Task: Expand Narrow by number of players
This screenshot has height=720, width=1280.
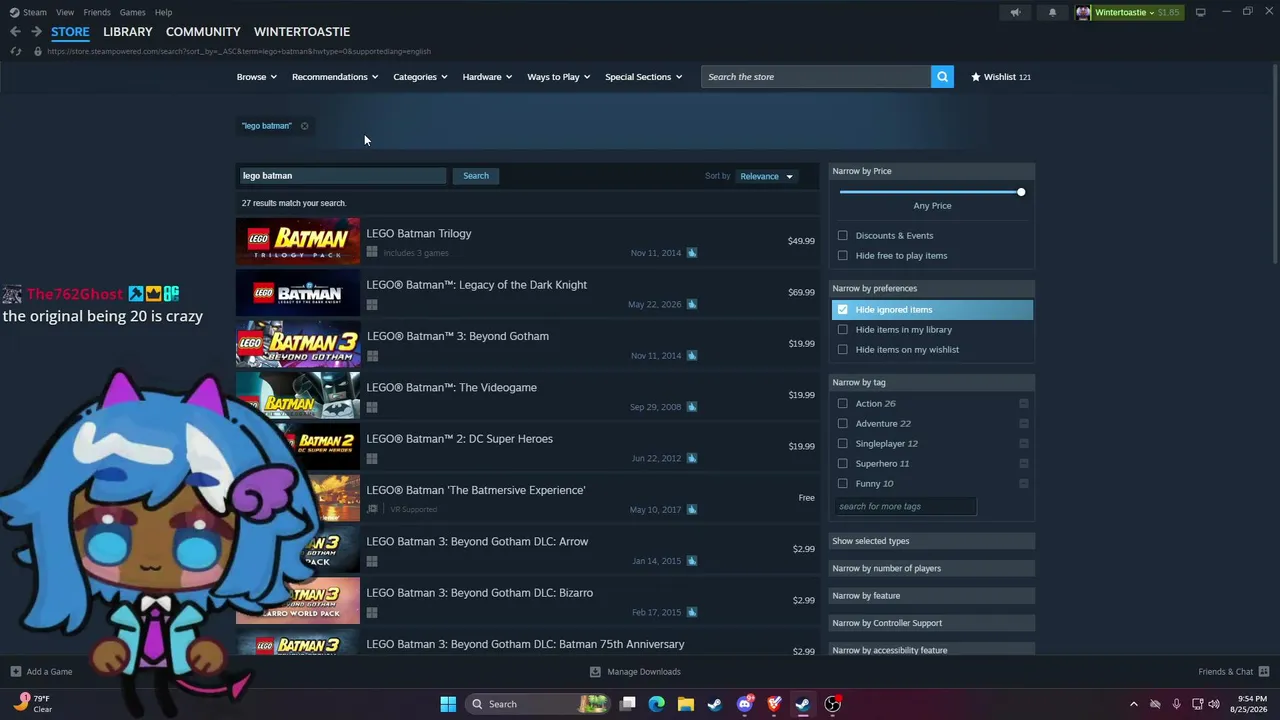Action: pyautogui.click(x=932, y=568)
